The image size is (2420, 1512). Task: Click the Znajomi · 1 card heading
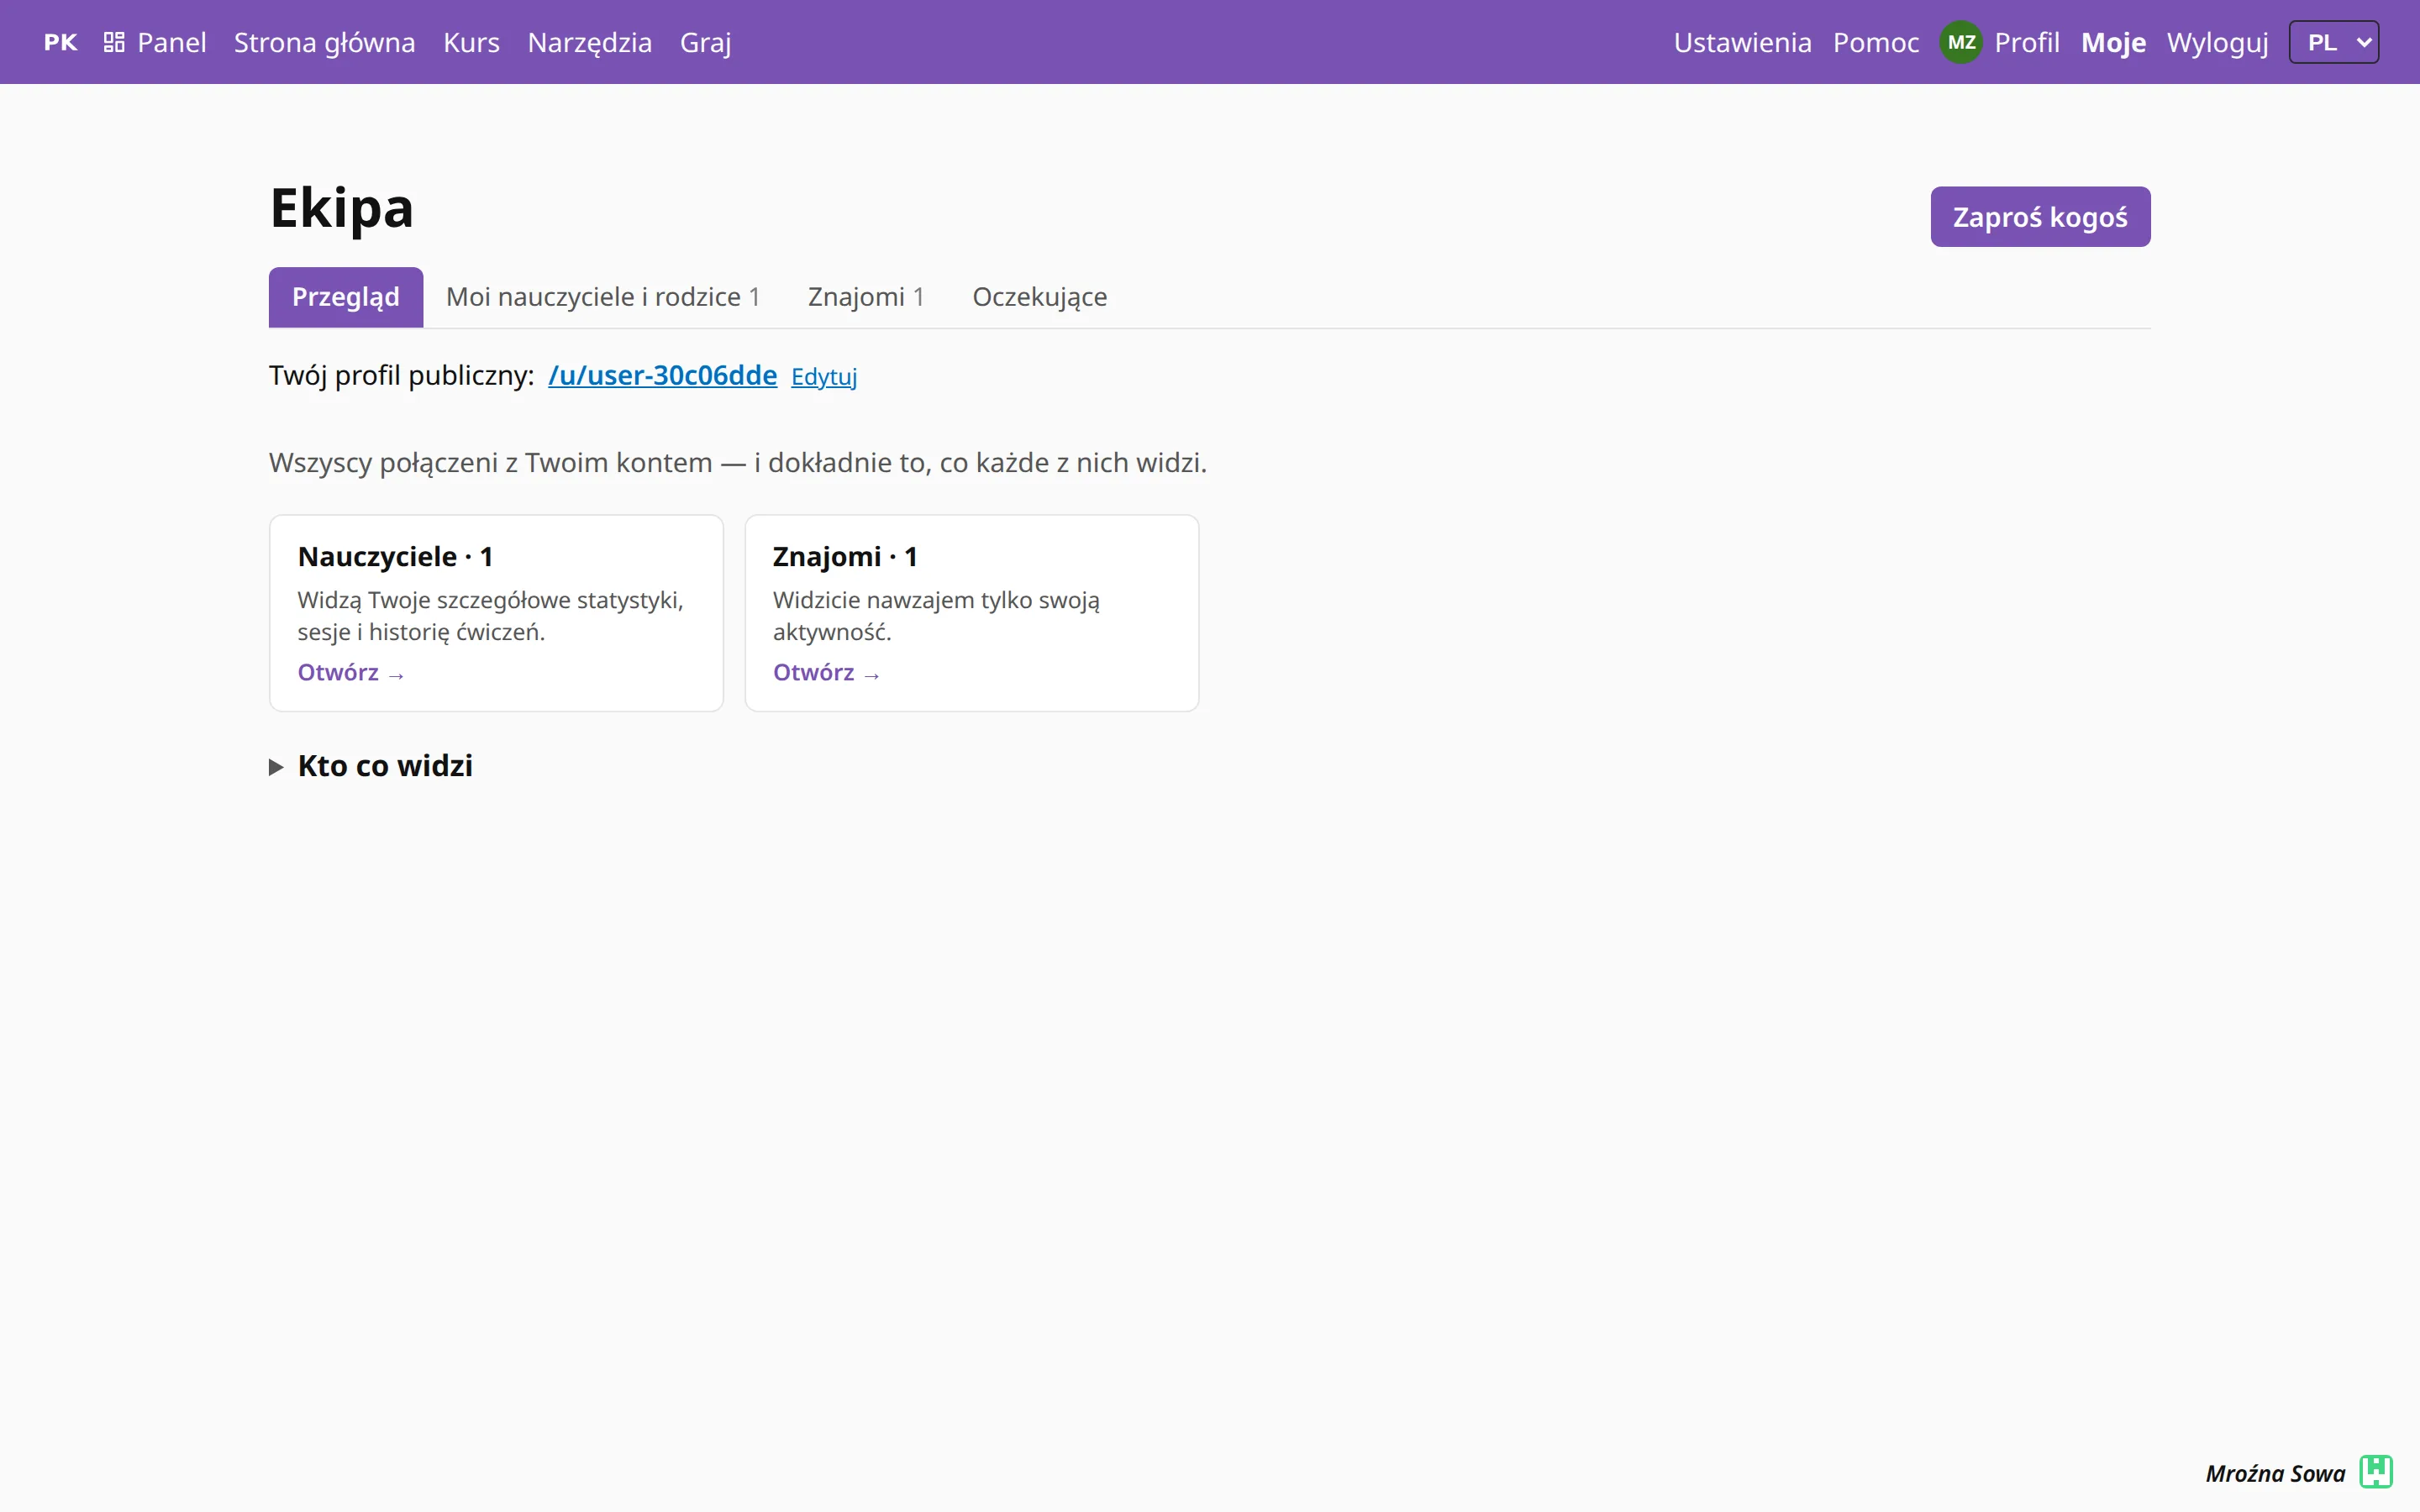coord(845,556)
